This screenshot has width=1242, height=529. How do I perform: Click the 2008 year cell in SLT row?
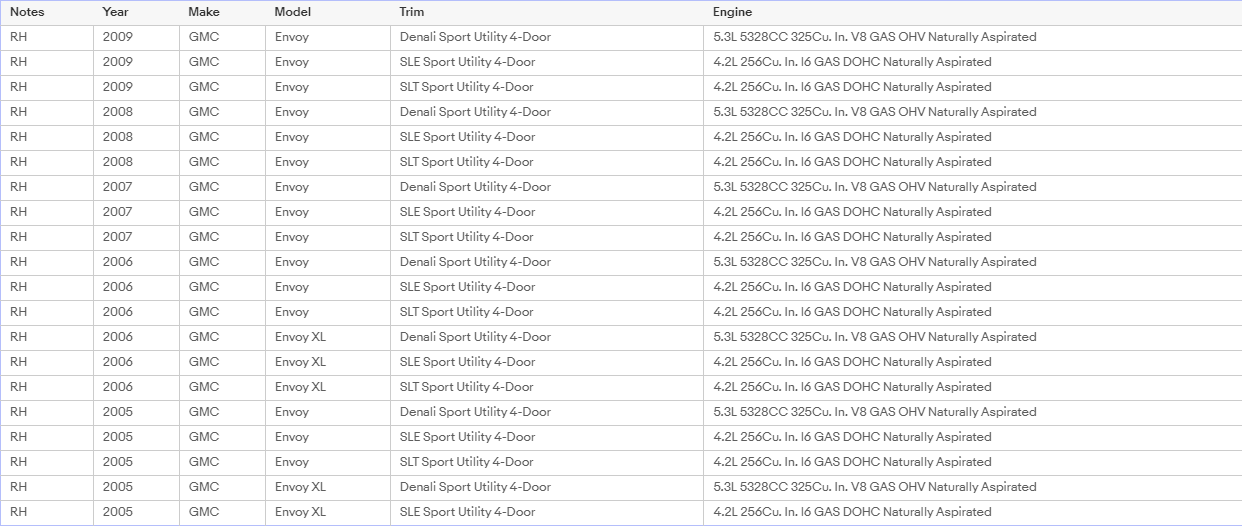[137, 162]
